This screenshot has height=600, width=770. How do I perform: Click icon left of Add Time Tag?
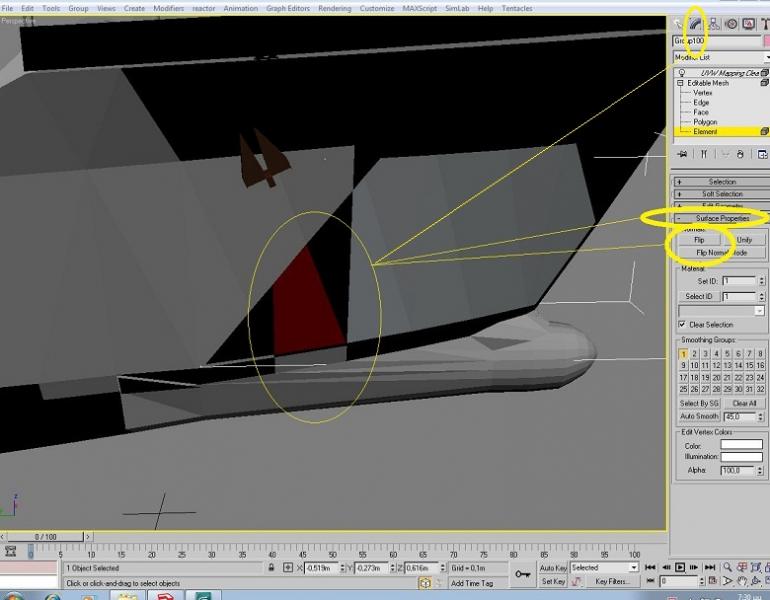tap(425, 583)
